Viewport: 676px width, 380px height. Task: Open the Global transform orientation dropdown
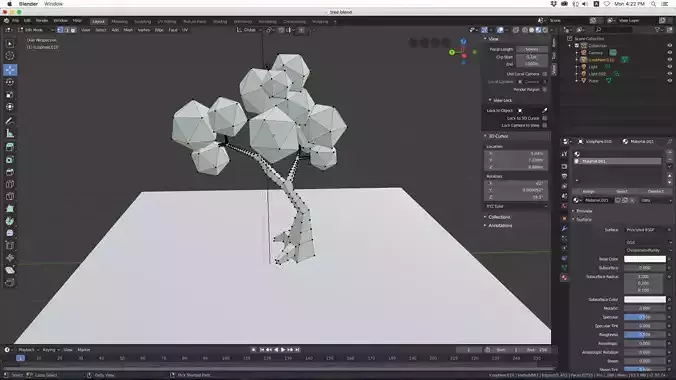[x=249, y=30]
